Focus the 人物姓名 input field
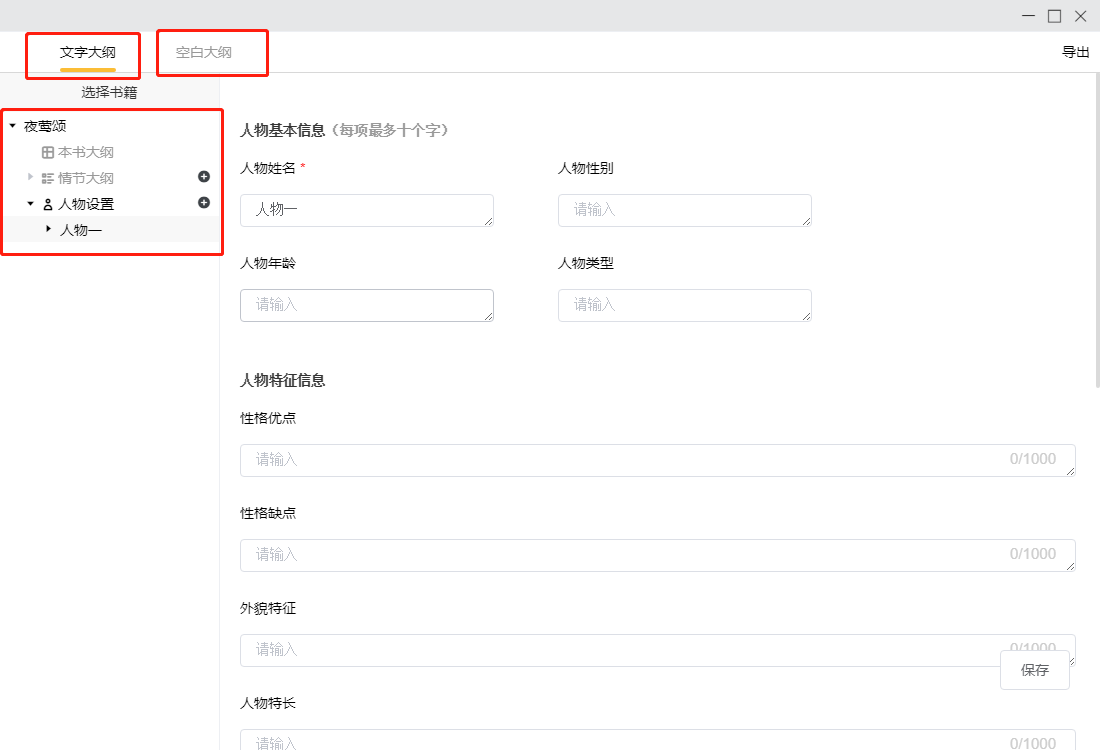The image size is (1100, 750). [x=367, y=210]
